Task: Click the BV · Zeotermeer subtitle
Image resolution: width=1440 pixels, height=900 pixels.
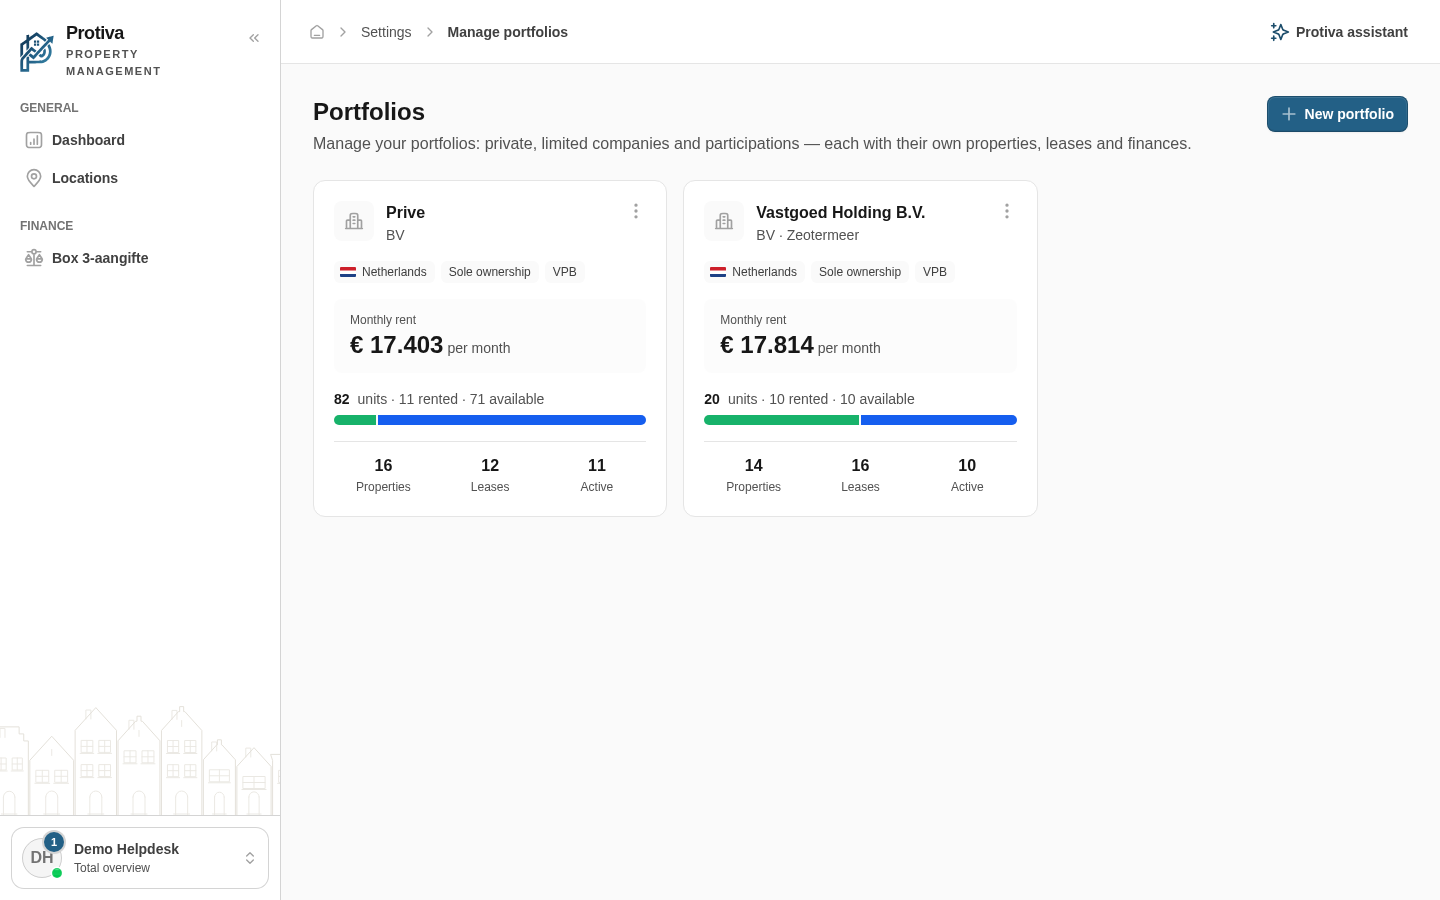Action: point(807,235)
